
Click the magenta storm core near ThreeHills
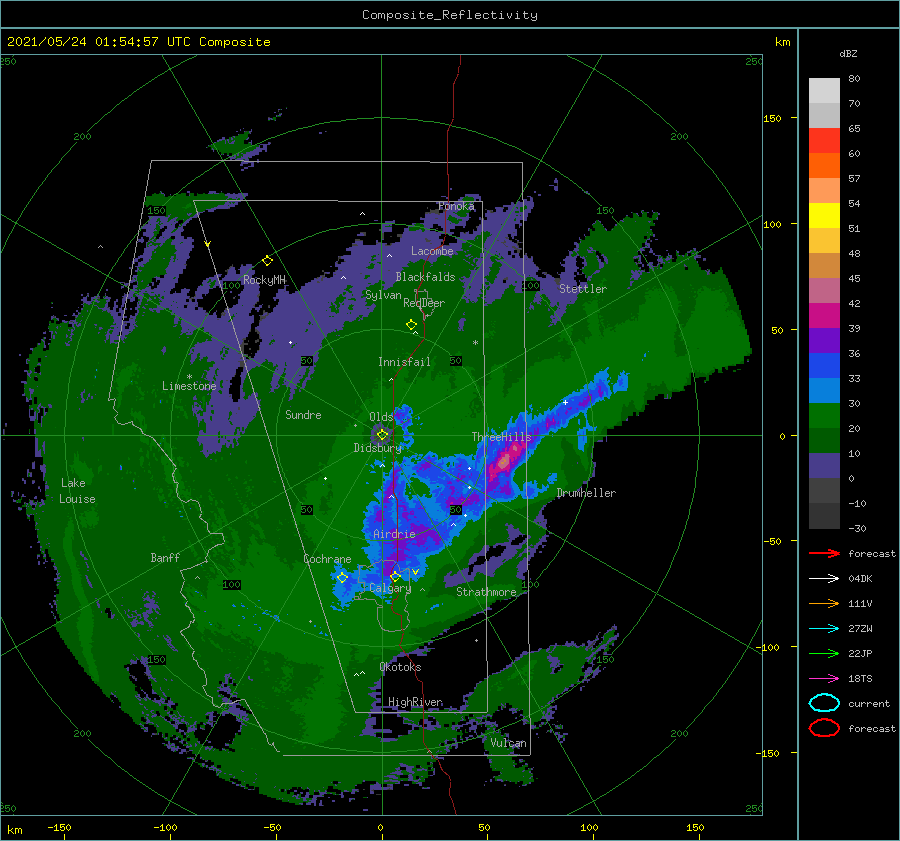tap(504, 462)
